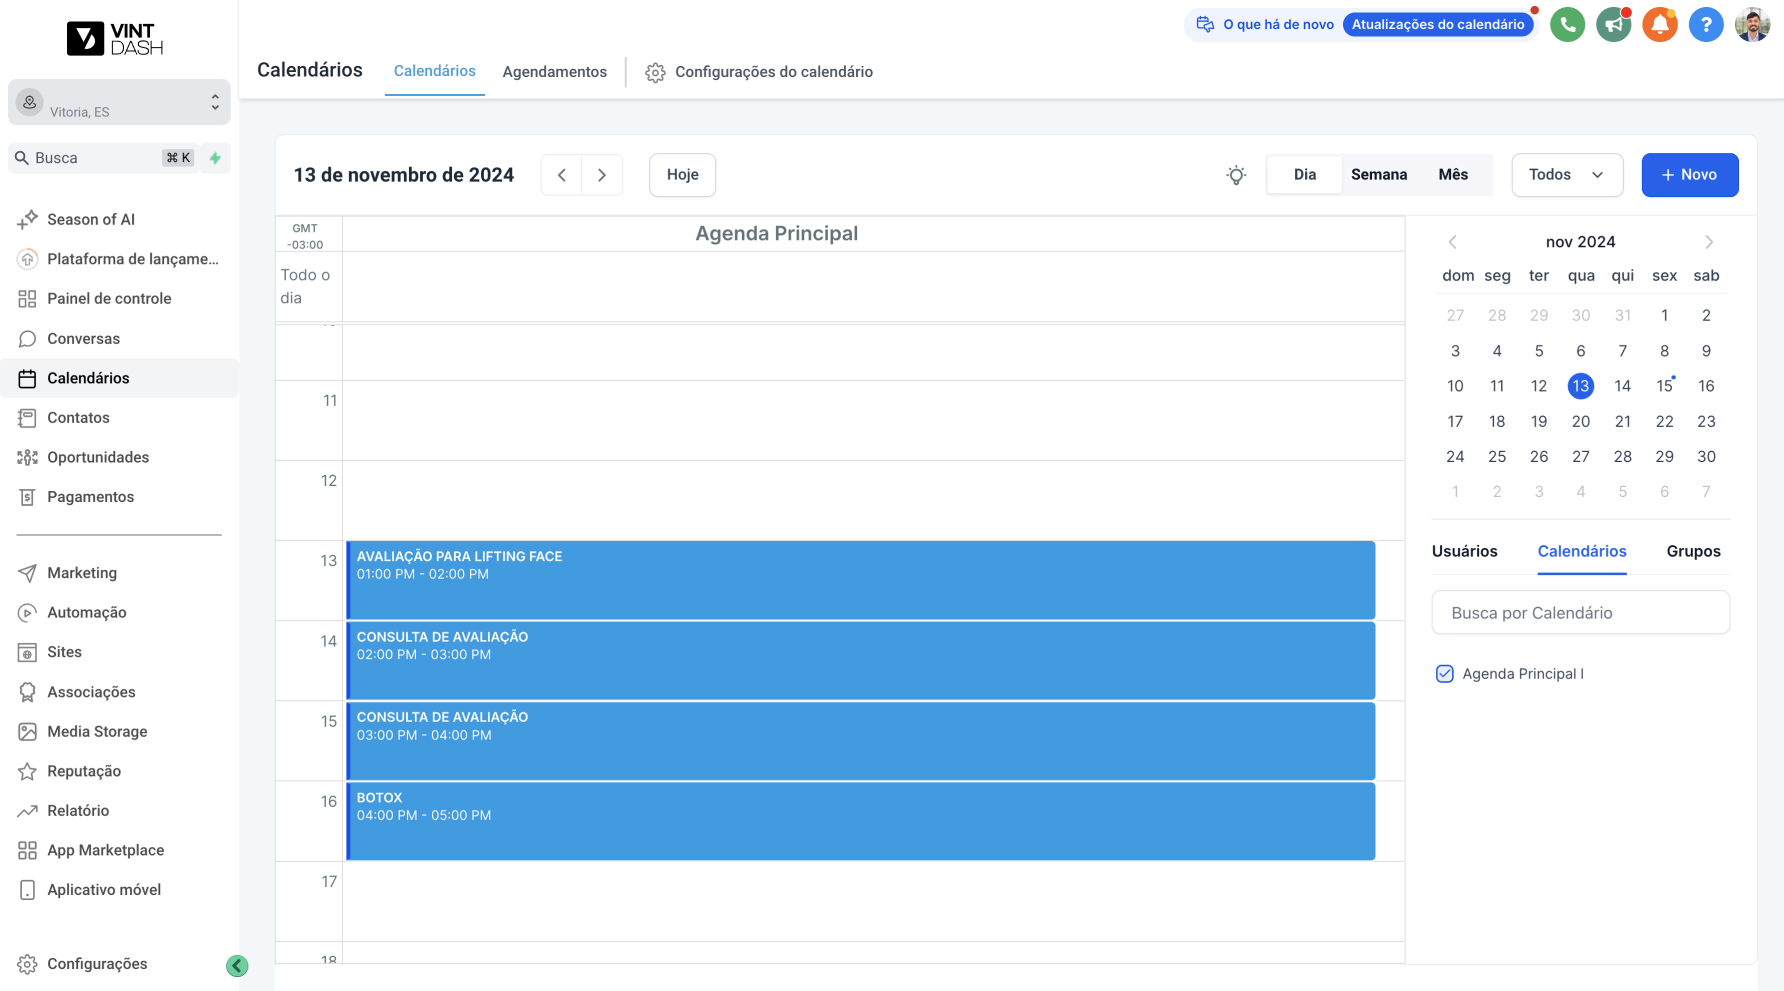Click the lightbulb tips icon

[x=1236, y=175]
